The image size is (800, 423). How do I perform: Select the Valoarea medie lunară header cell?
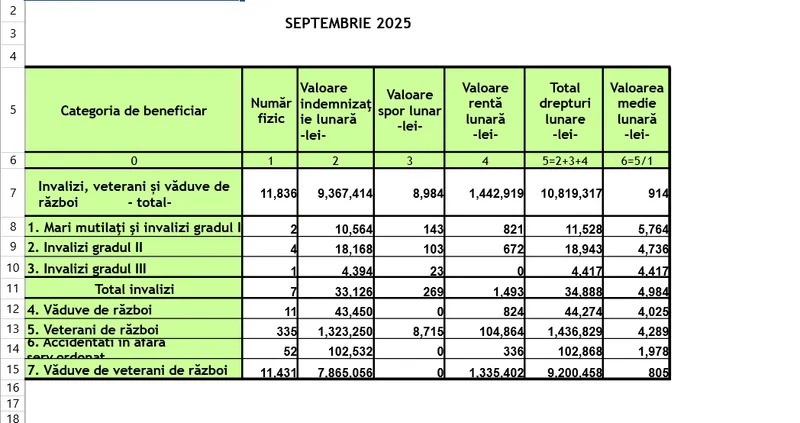click(x=636, y=110)
